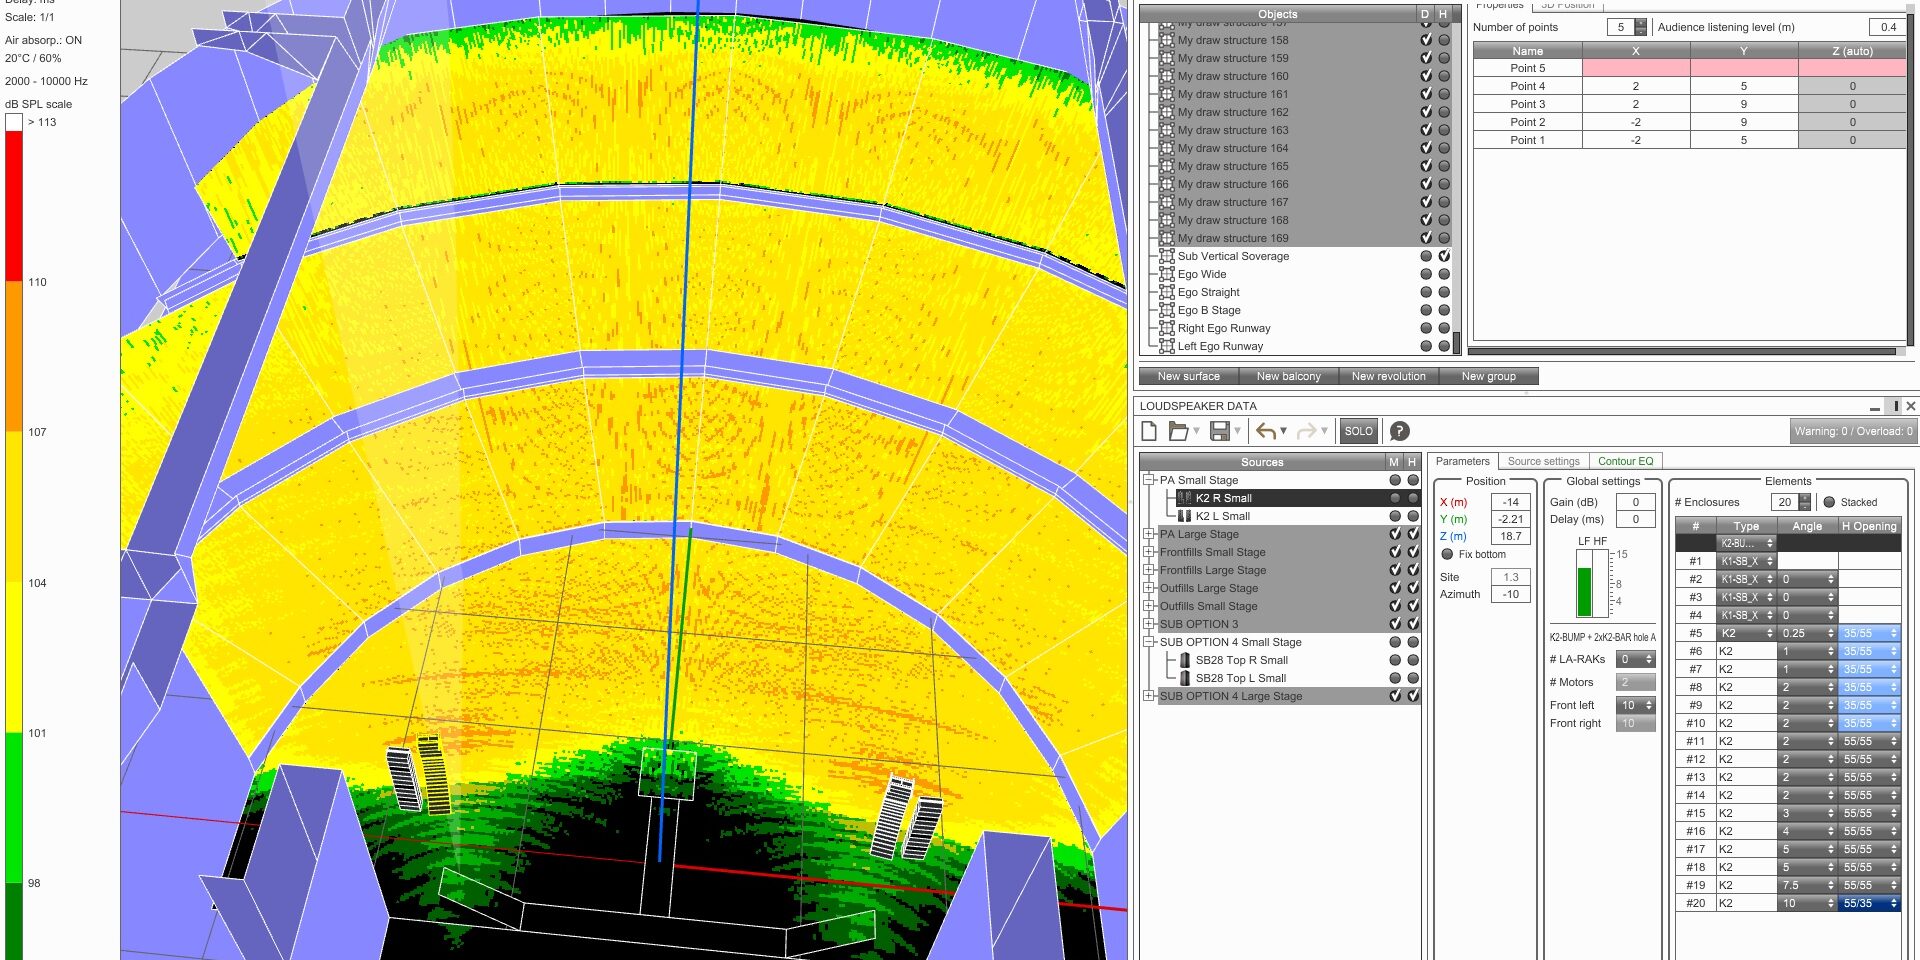This screenshot has width=1920, height=960.
Task: Click the X (m) position field
Action: [x=1510, y=502]
